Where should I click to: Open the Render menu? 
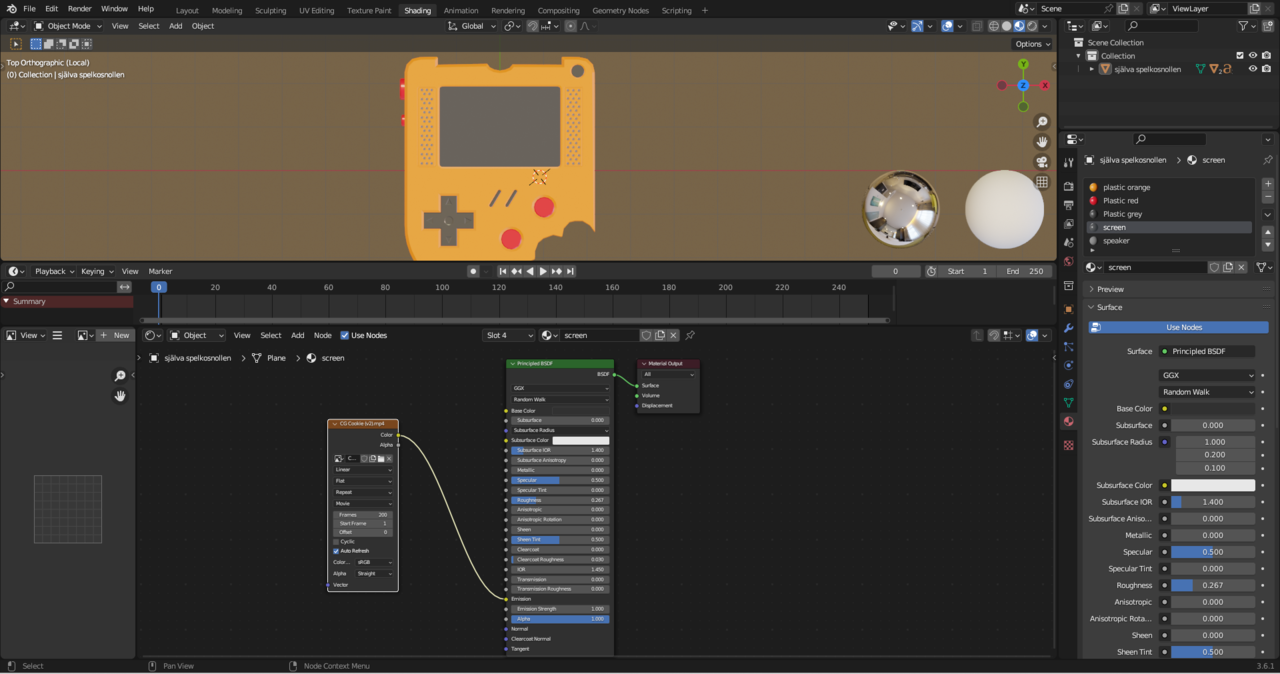(79, 9)
